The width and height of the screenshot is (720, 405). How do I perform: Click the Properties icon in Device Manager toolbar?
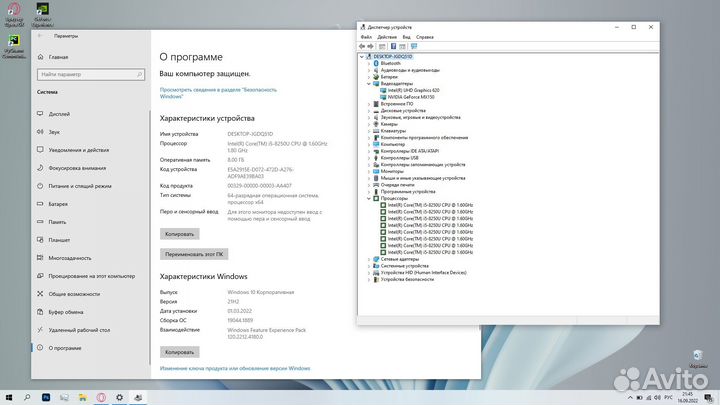tap(382, 46)
